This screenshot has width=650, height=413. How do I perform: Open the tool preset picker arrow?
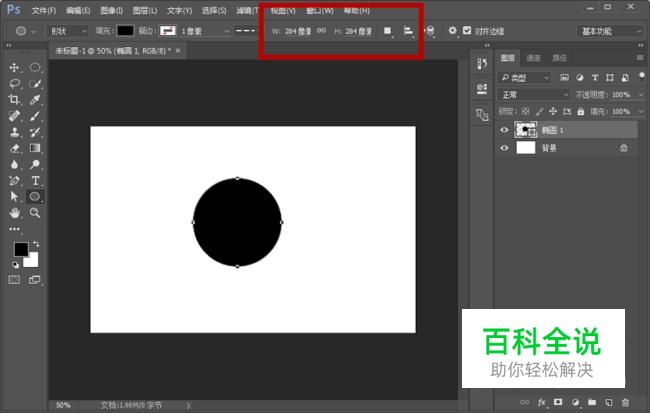[34, 32]
